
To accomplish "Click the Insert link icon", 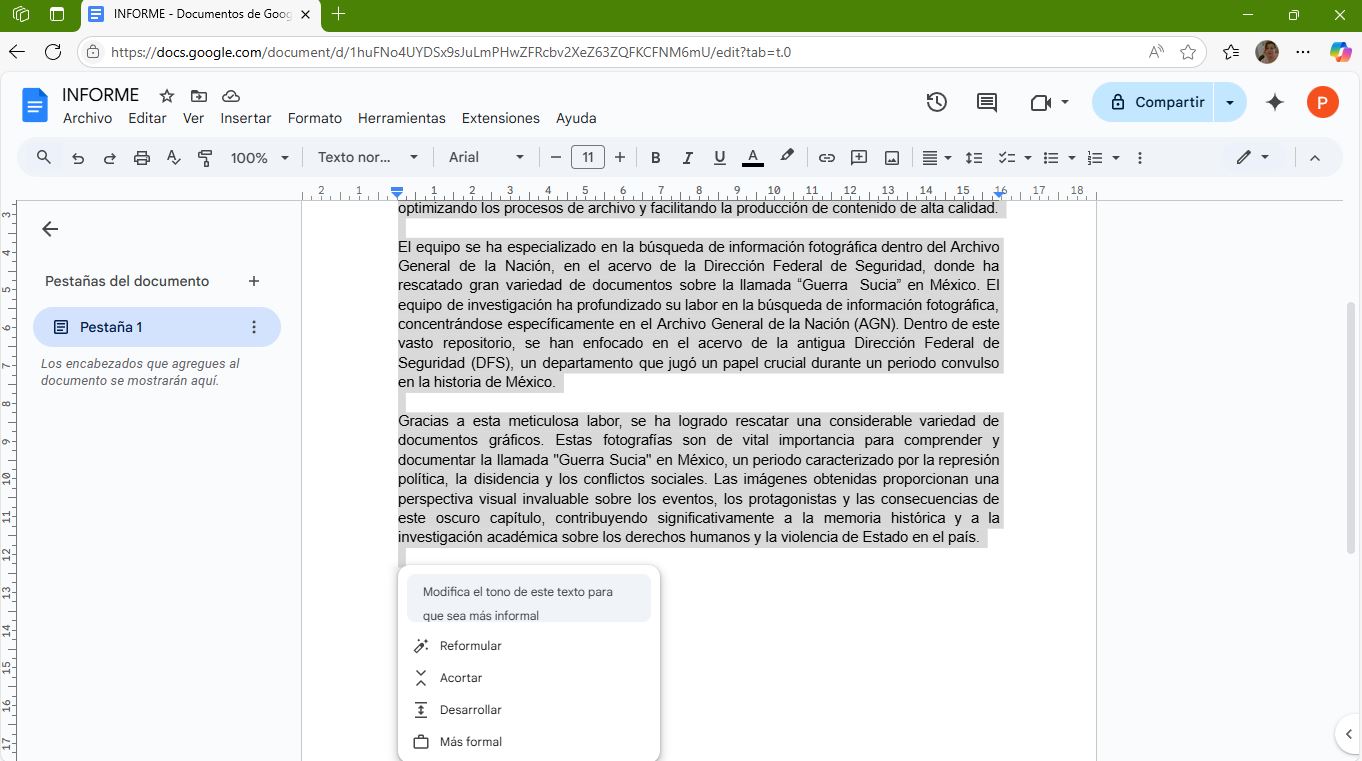I will 827,158.
